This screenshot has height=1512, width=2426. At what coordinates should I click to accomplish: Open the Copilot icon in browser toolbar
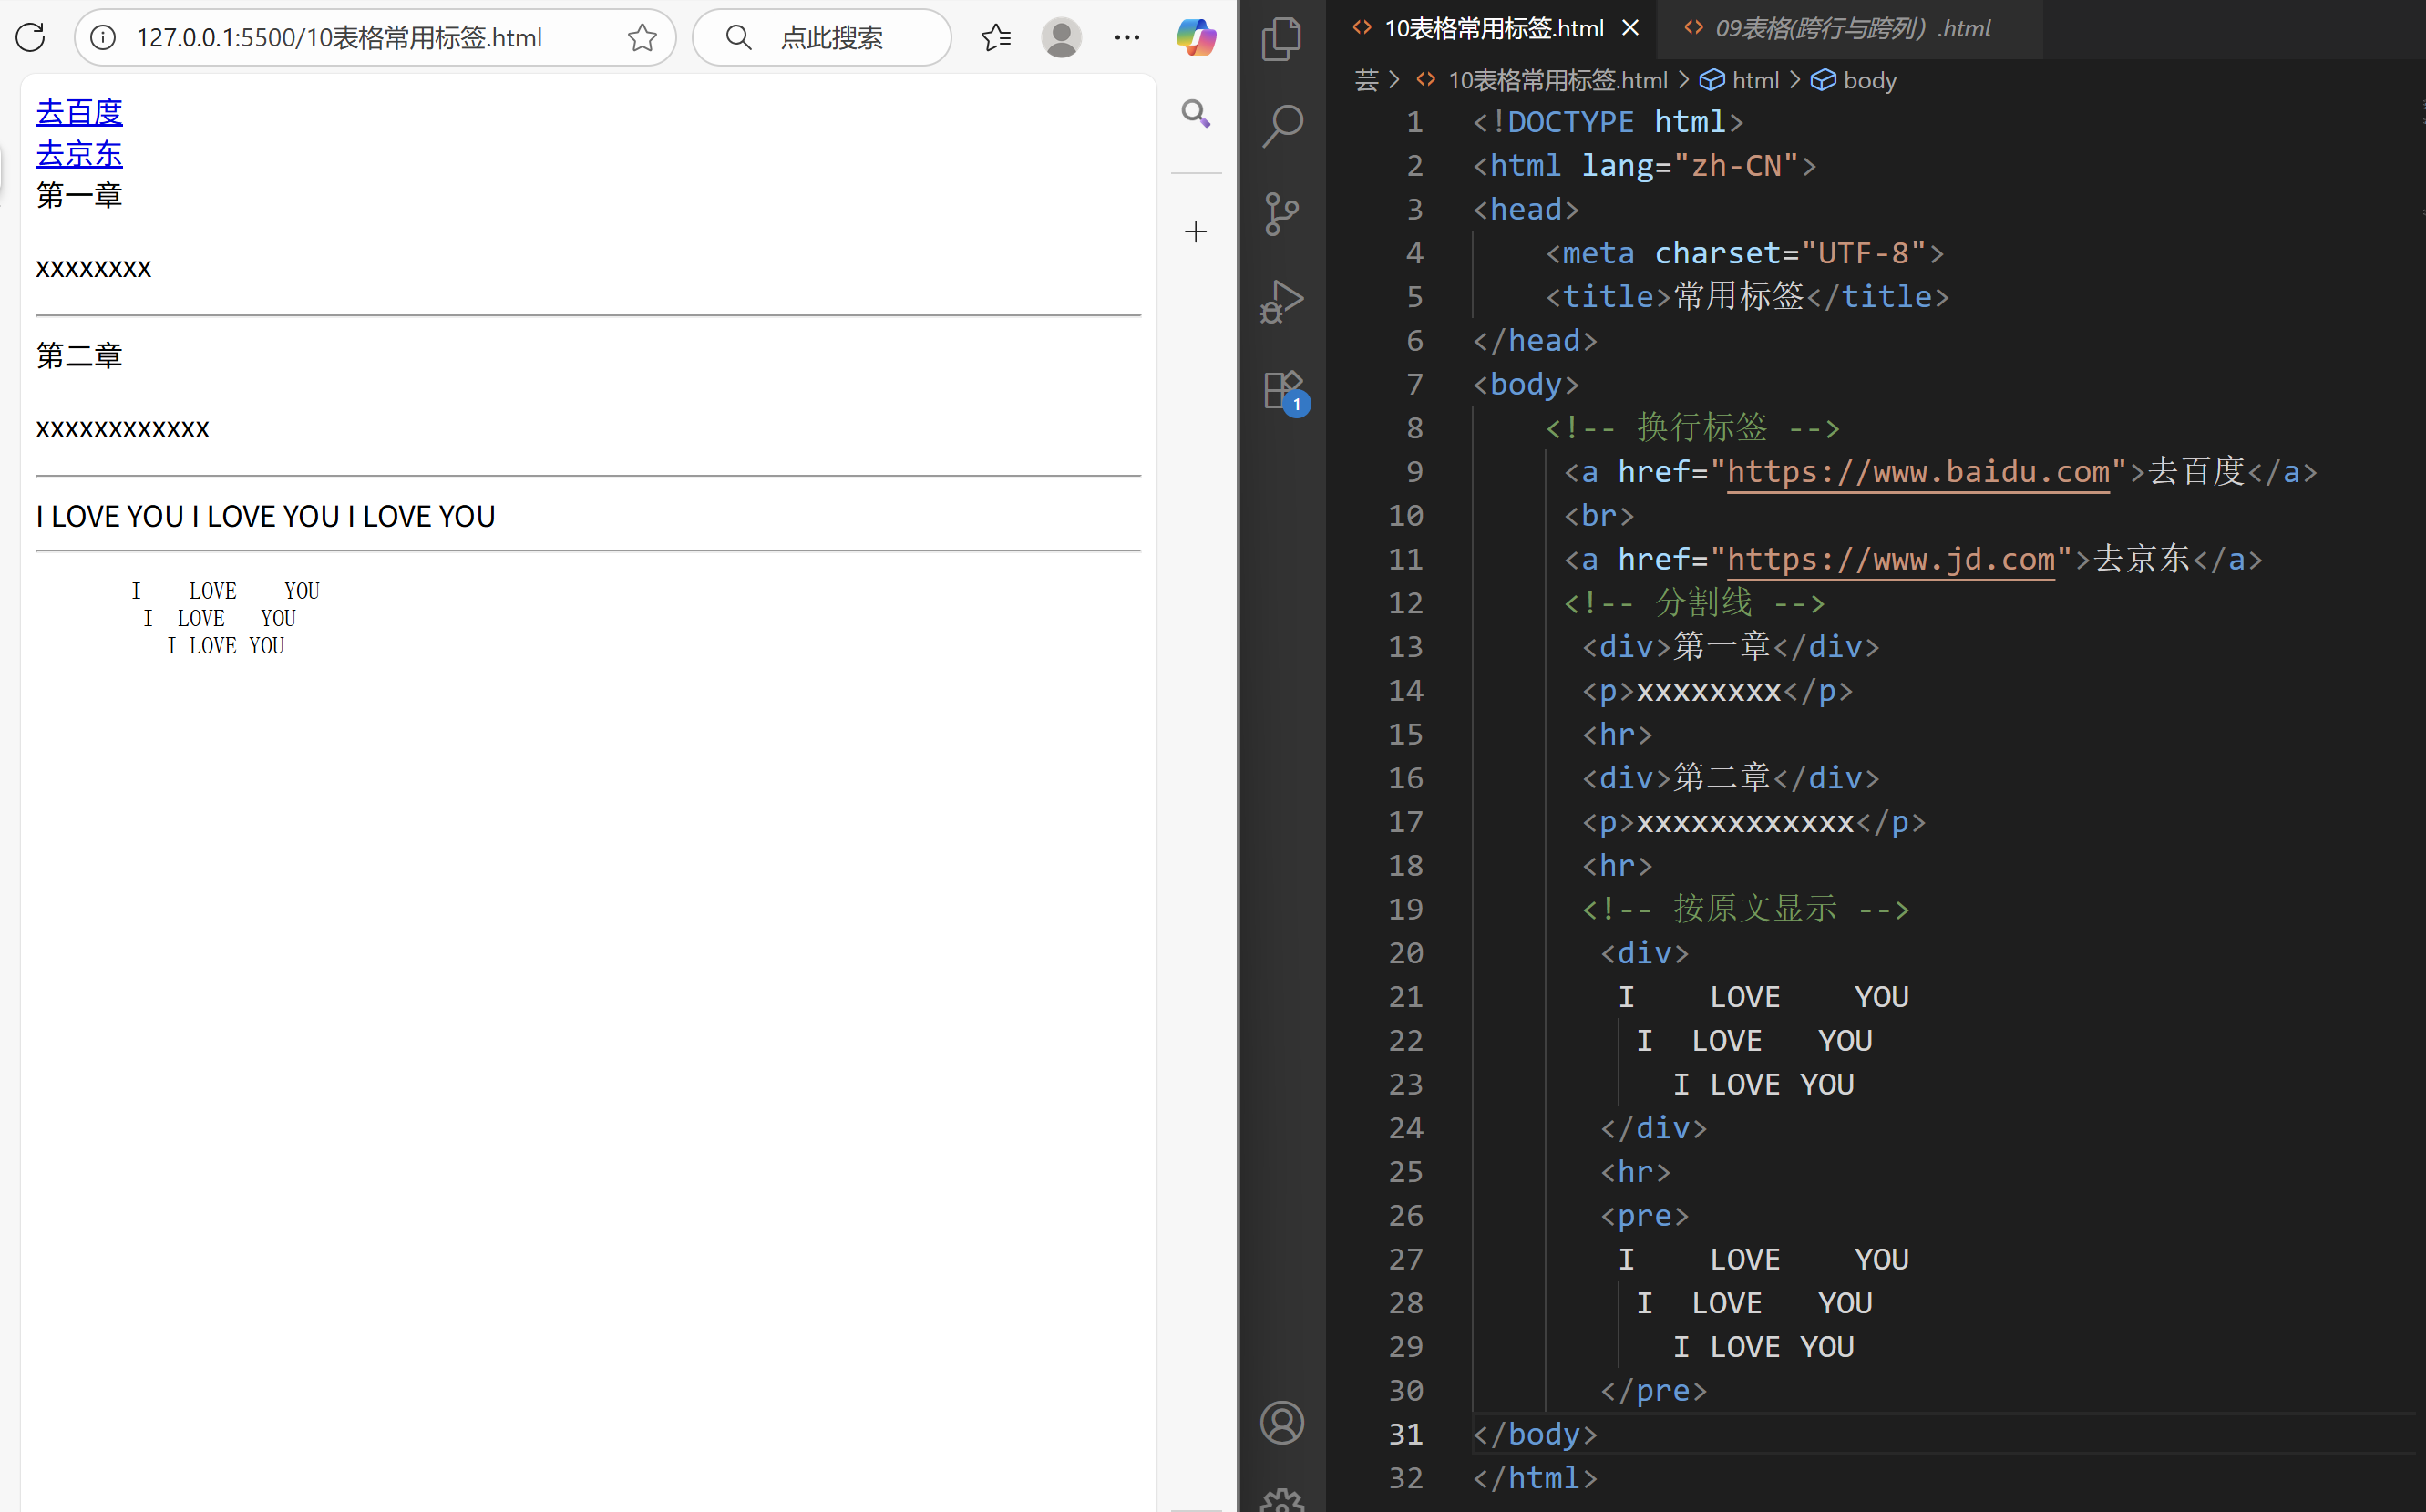(1195, 38)
